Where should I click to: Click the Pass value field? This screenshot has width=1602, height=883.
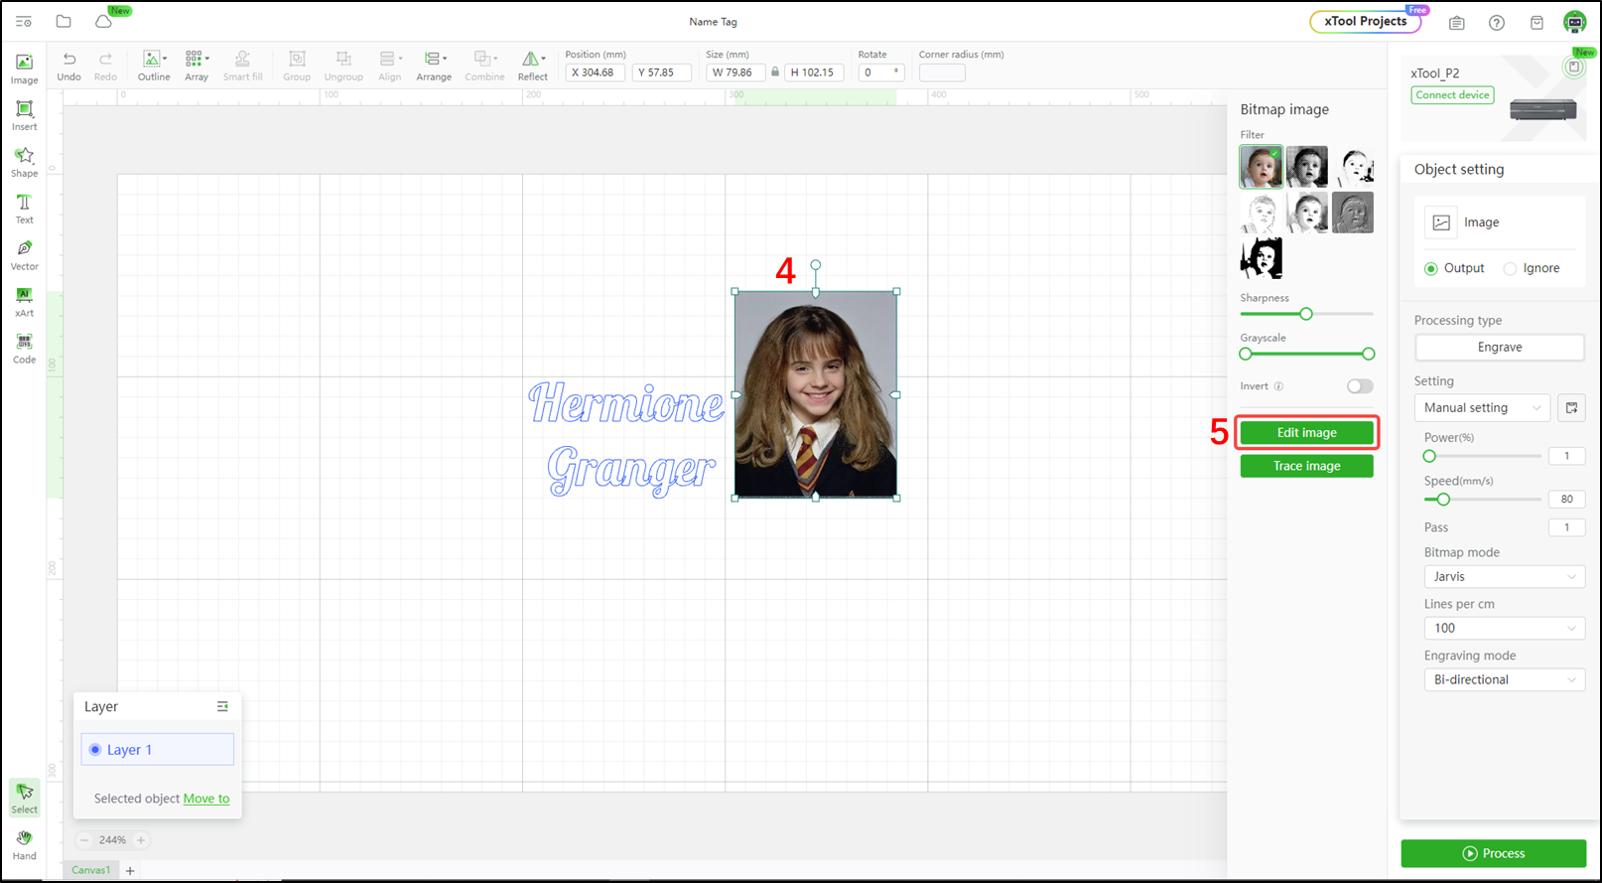pyautogui.click(x=1566, y=527)
